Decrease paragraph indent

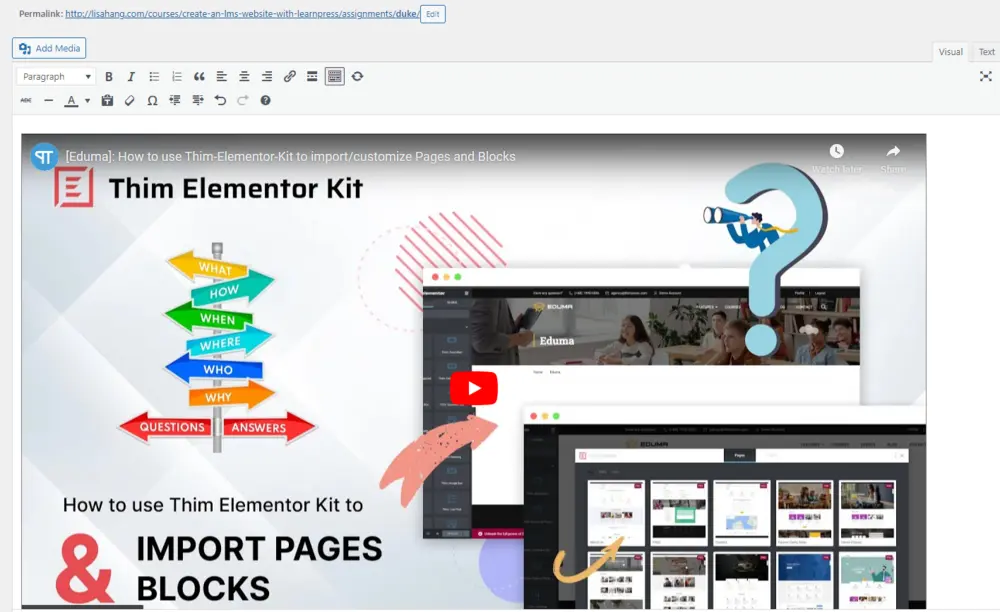coord(175,100)
